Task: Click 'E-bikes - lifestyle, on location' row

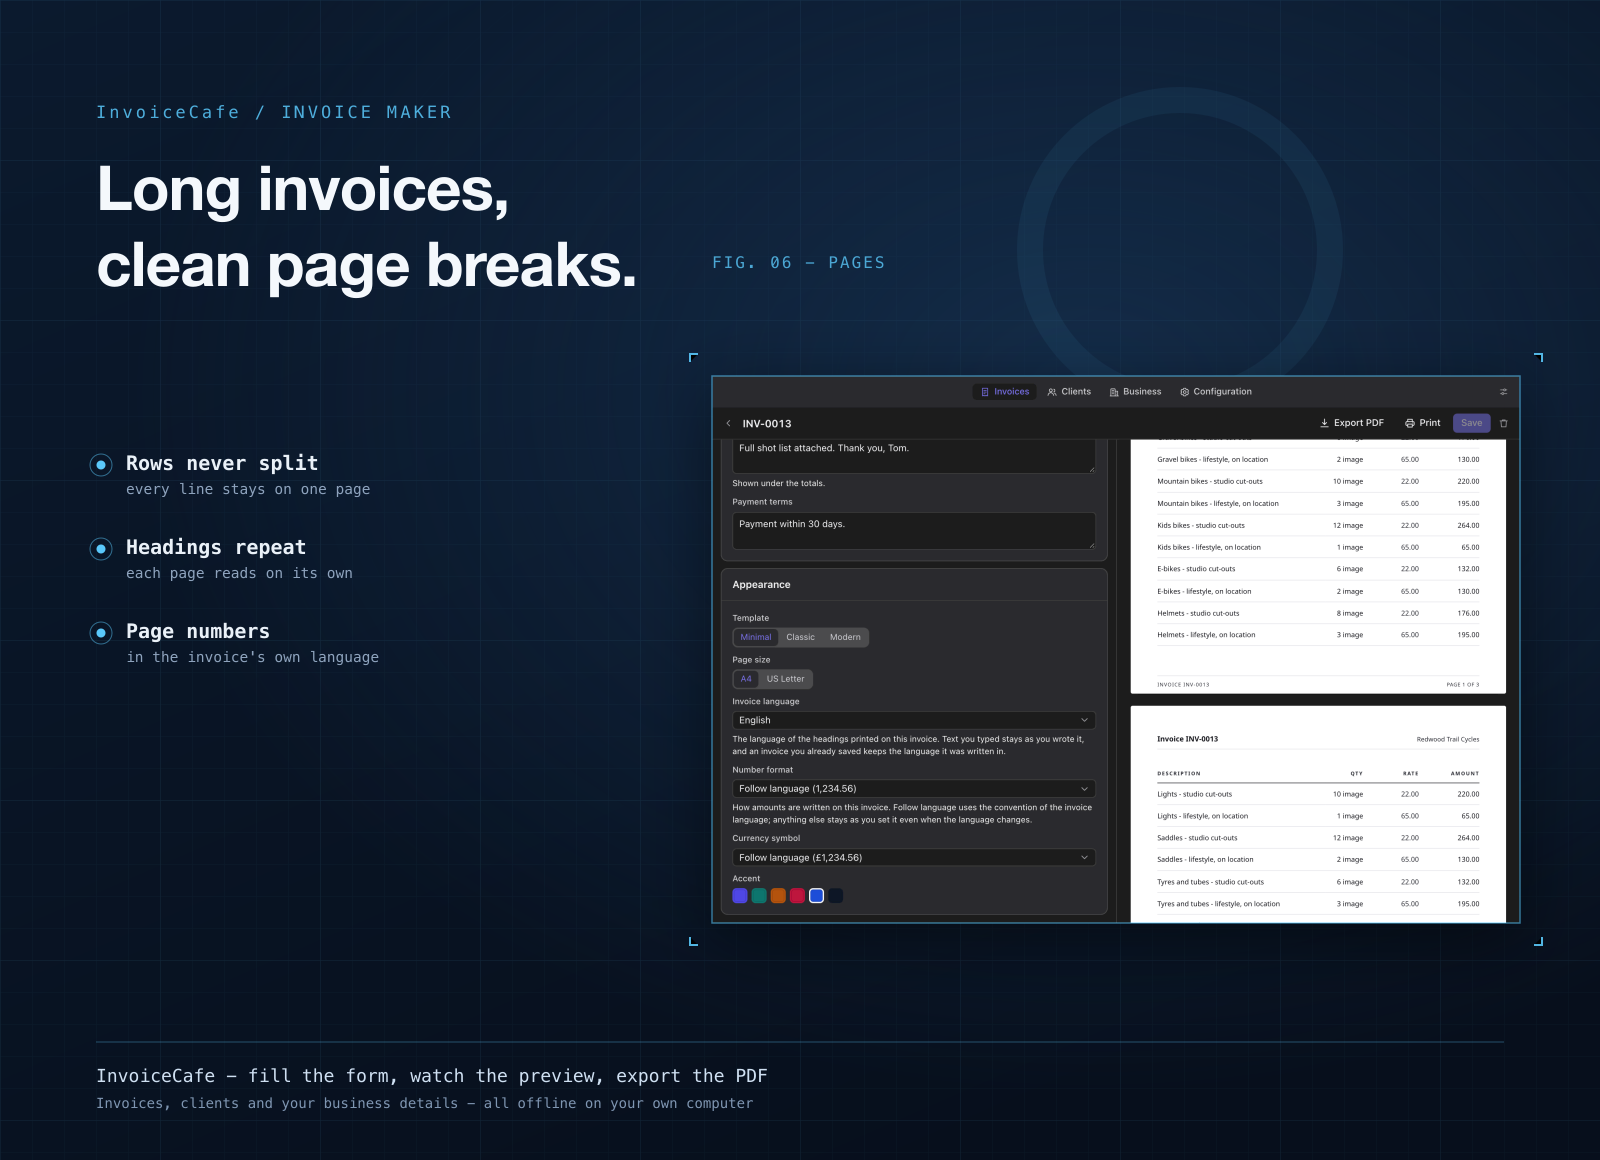Action: (x=1318, y=592)
